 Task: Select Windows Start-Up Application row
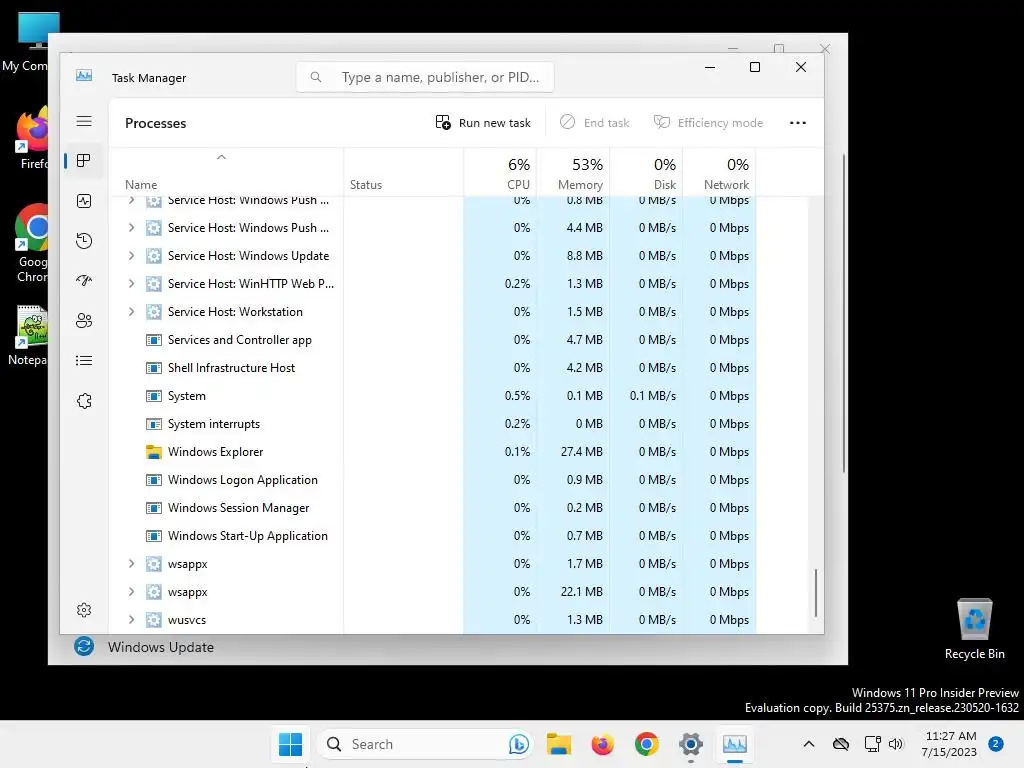(x=433, y=536)
